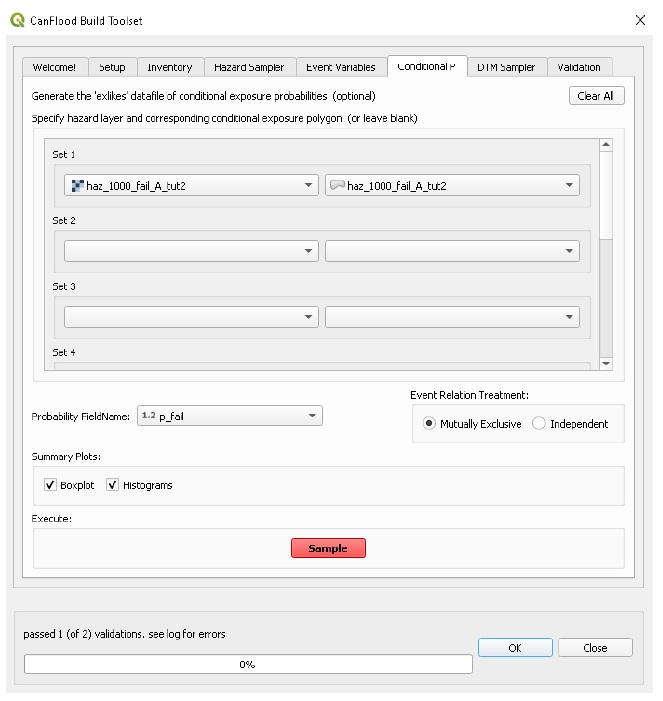
Task: Click scroll down arrow in sets list
Action: pyautogui.click(x=606, y=363)
